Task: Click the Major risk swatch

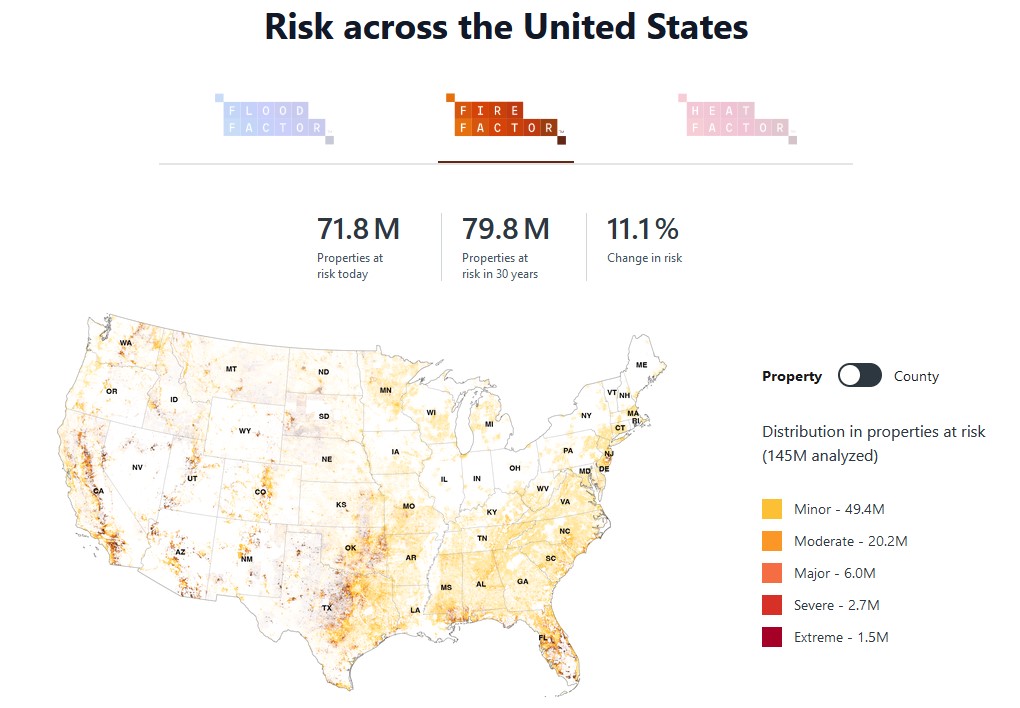Action: coord(772,573)
